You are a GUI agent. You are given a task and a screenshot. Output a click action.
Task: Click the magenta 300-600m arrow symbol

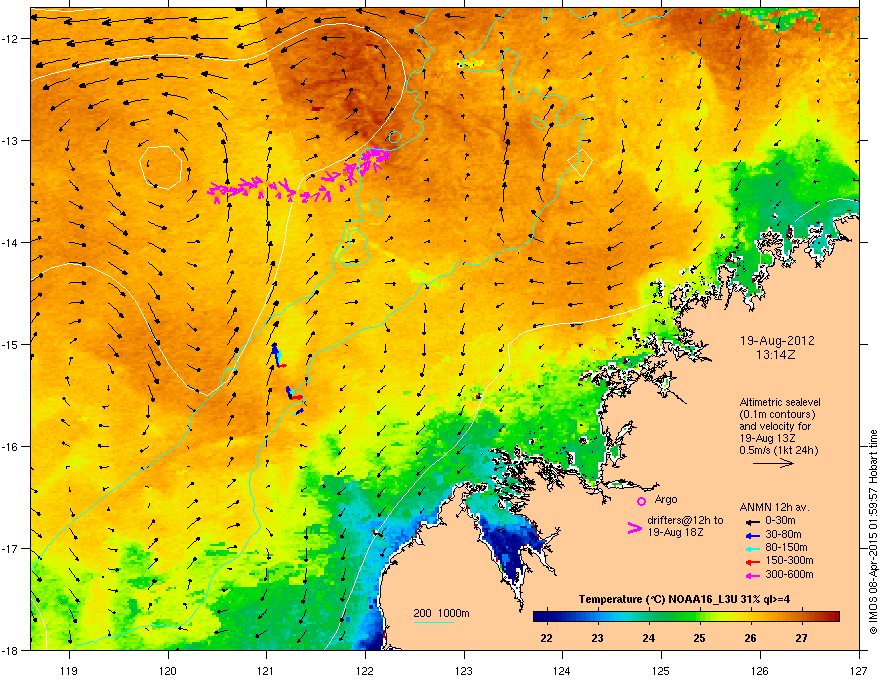click(753, 575)
